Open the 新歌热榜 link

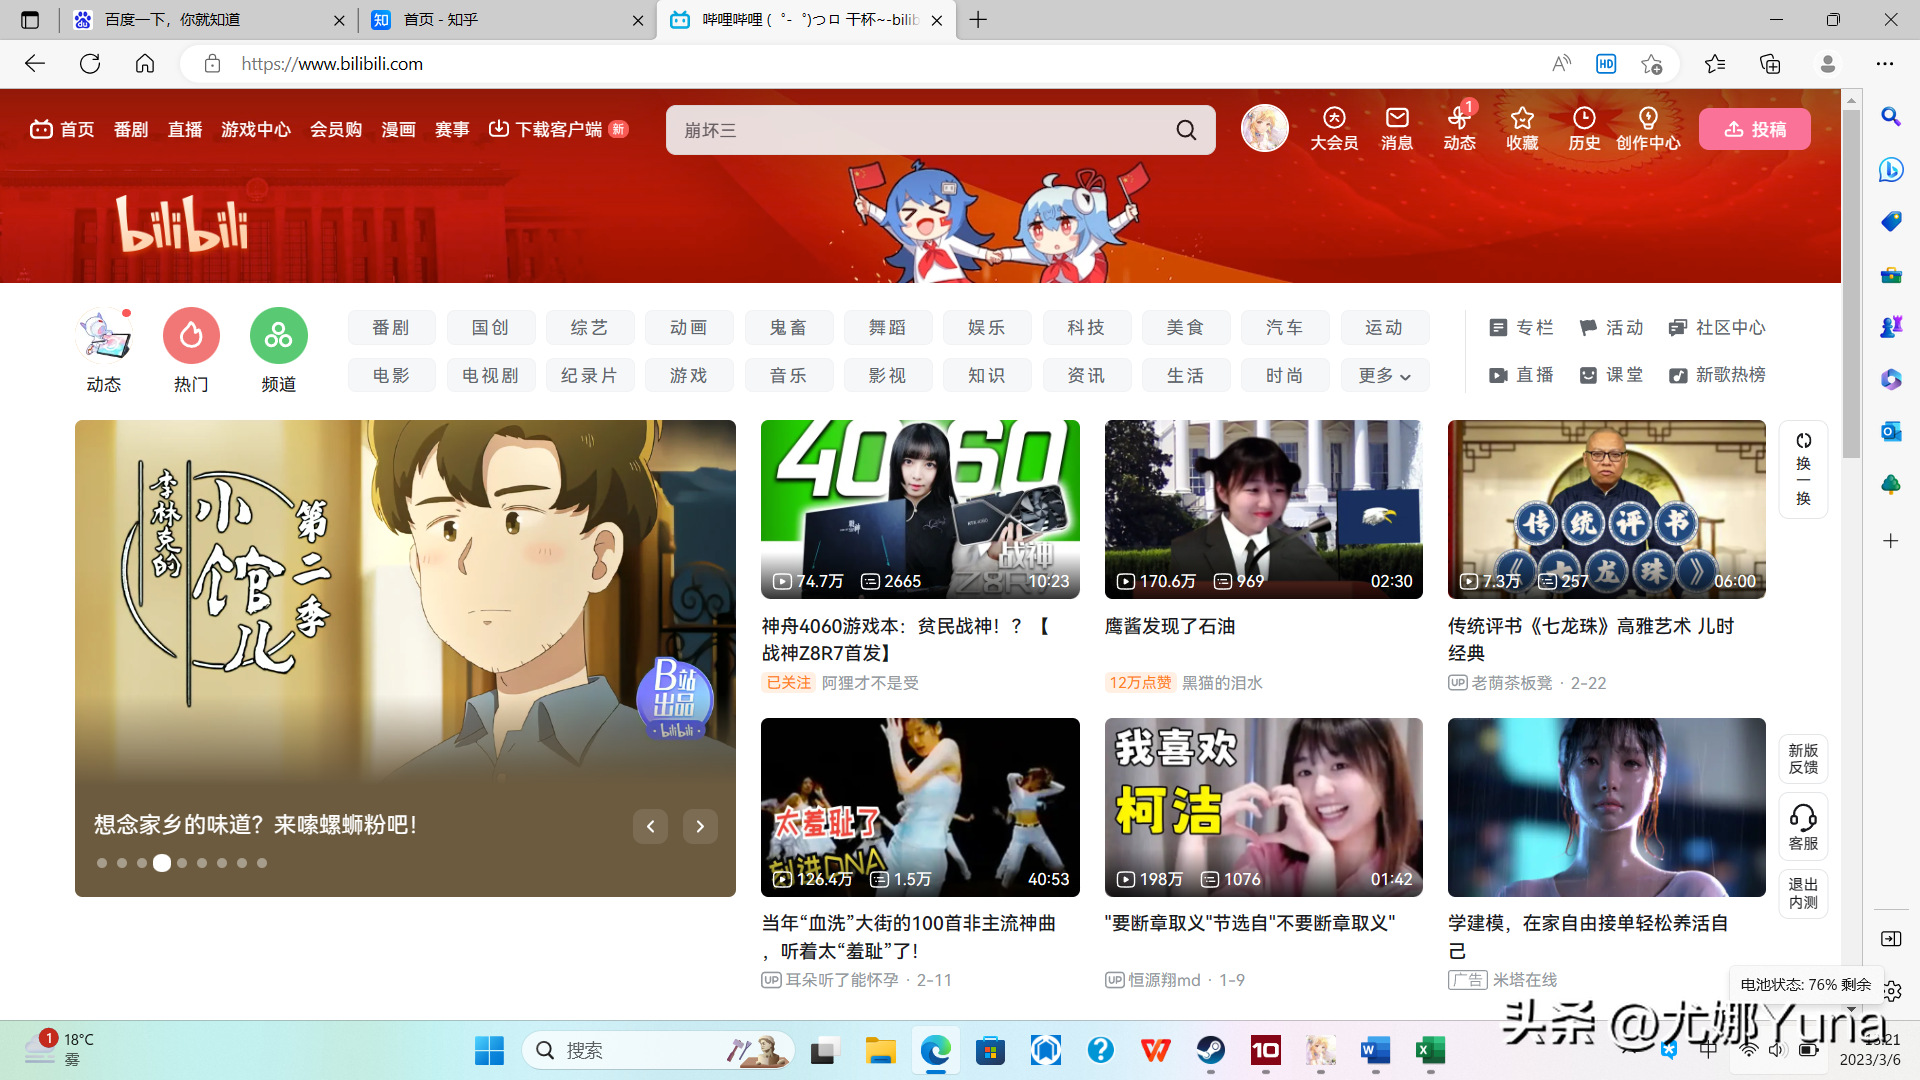tap(1717, 375)
